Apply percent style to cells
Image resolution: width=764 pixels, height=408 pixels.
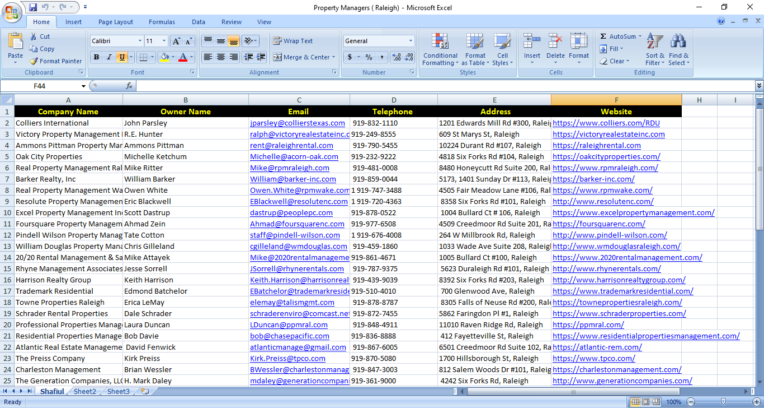click(369, 57)
